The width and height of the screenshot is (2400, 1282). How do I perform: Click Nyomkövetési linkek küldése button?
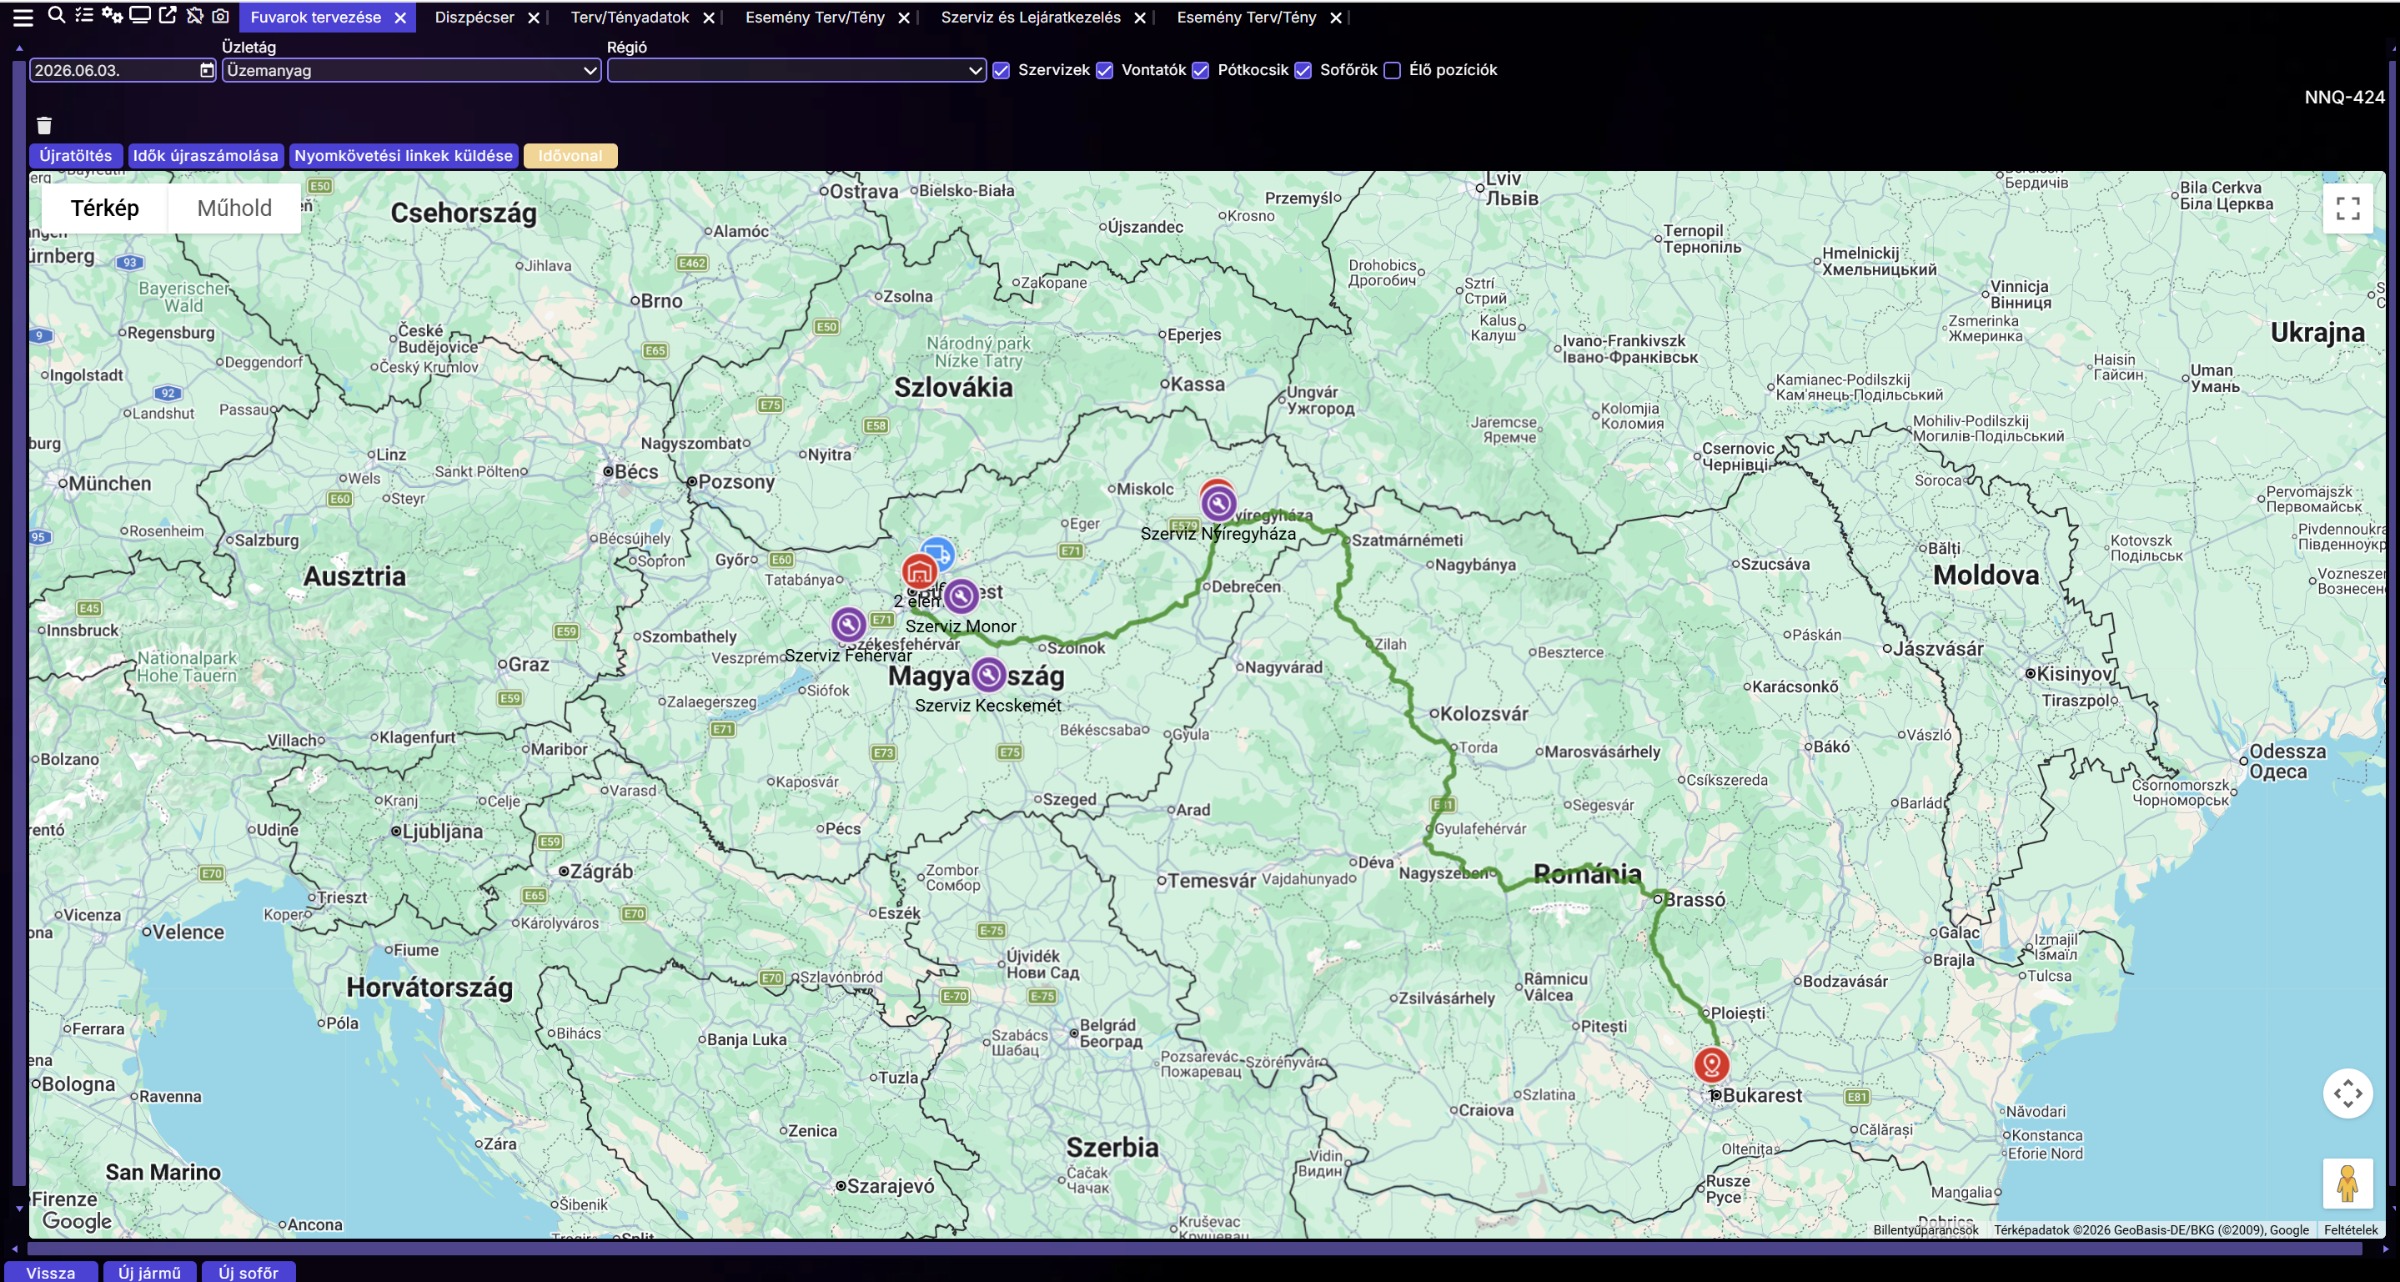click(403, 155)
